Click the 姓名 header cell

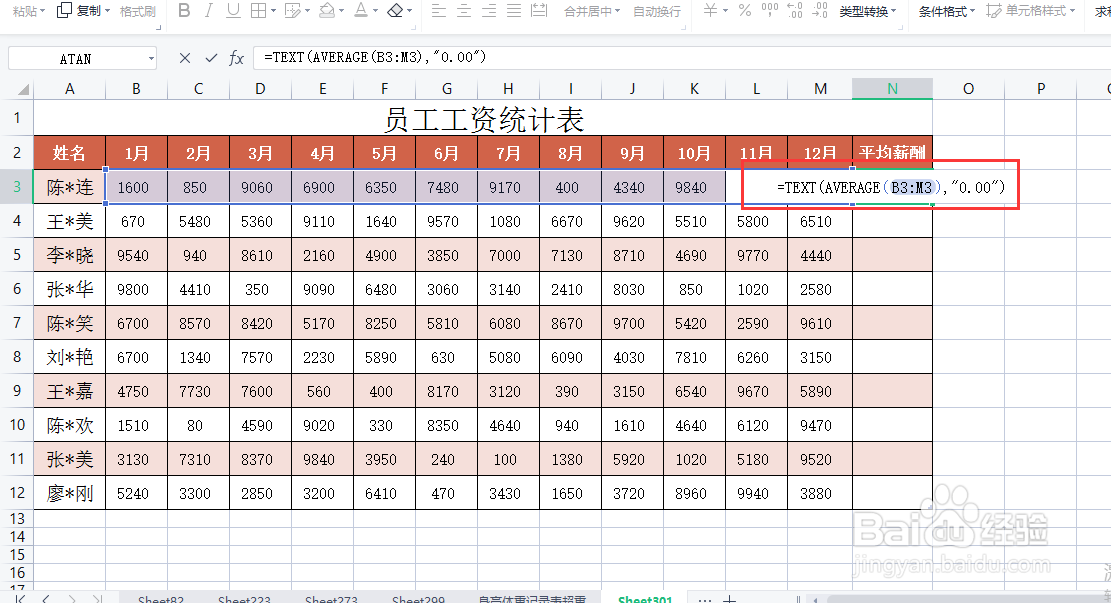[69, 152]
